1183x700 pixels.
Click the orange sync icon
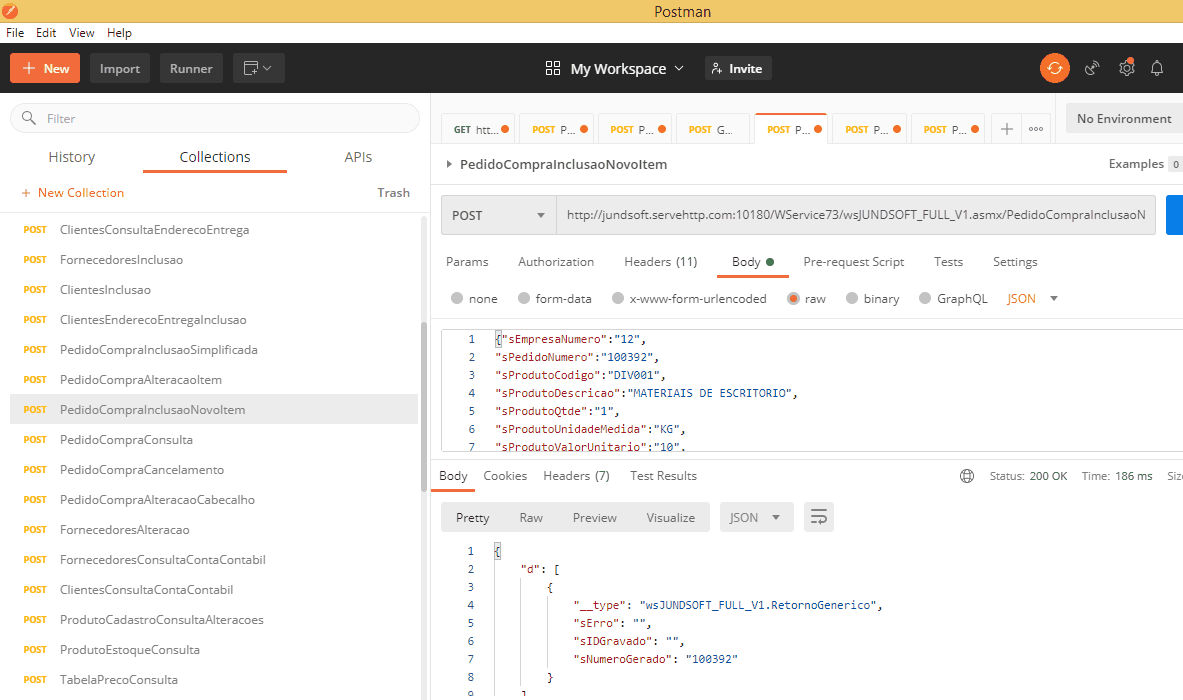1055,68
